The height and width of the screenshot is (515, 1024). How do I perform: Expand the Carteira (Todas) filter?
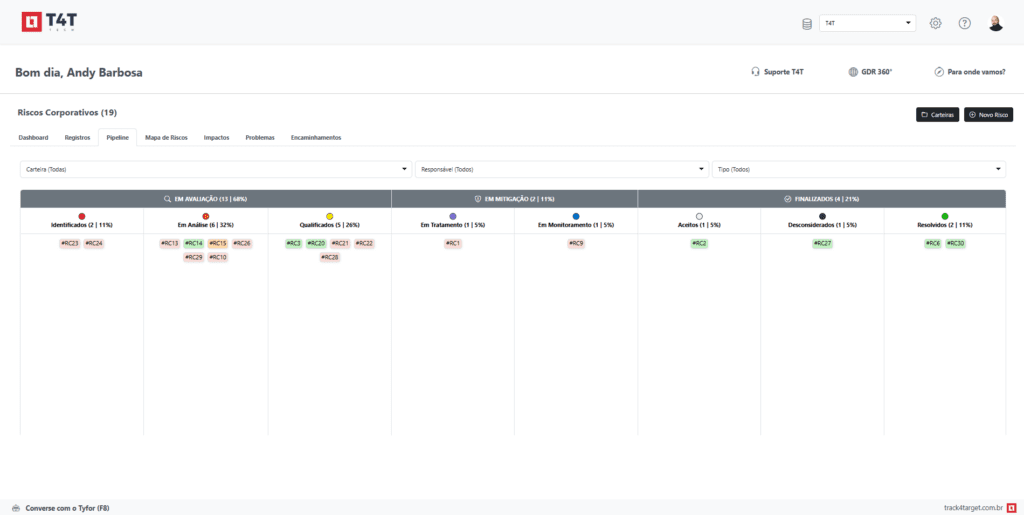point(215,169)
